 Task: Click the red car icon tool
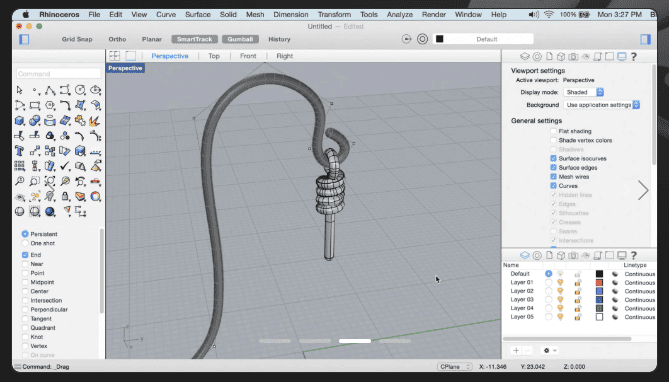click(95, 181)
